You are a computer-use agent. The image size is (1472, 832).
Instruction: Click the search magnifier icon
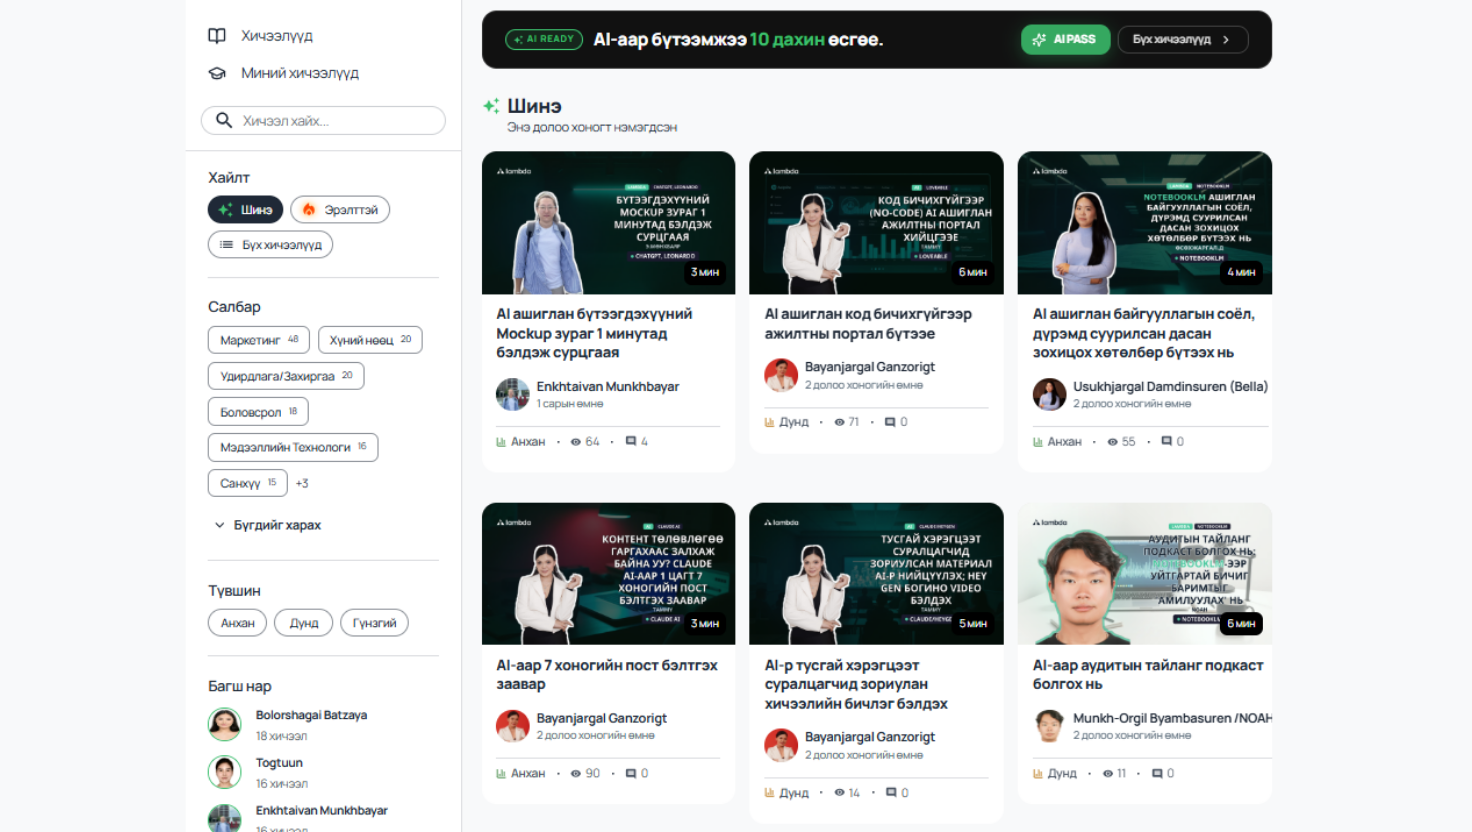pyautogui.click(x=224, y=121)
